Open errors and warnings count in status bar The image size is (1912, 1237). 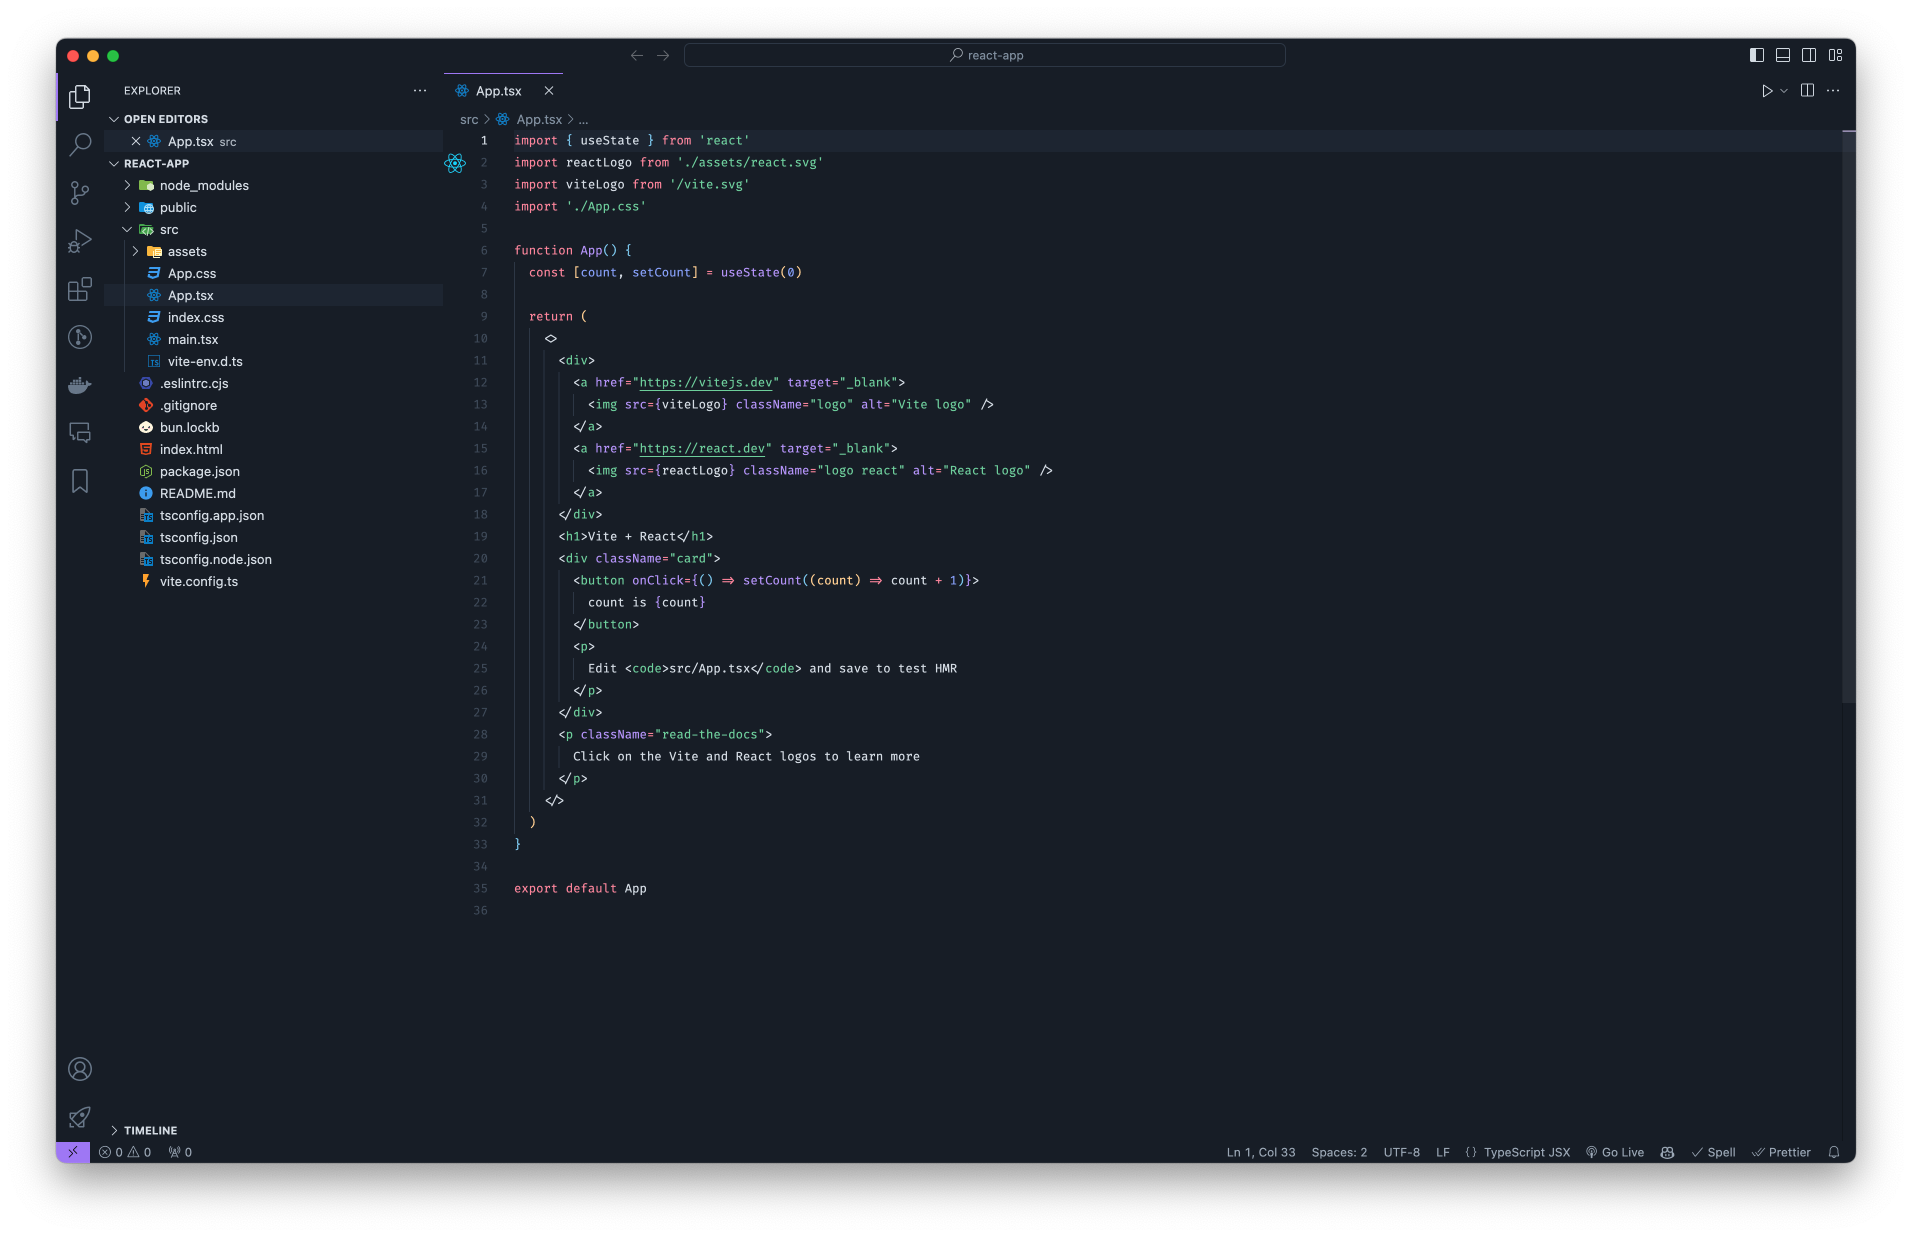(x=125, y=1152)
